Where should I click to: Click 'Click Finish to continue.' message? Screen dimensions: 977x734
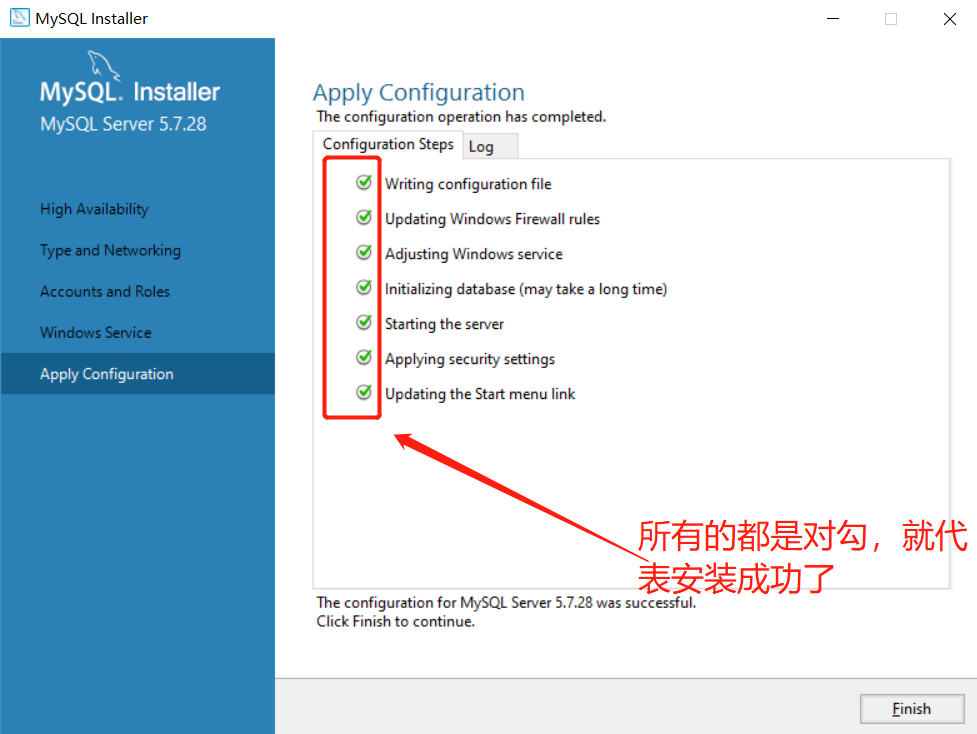point(396,621)
